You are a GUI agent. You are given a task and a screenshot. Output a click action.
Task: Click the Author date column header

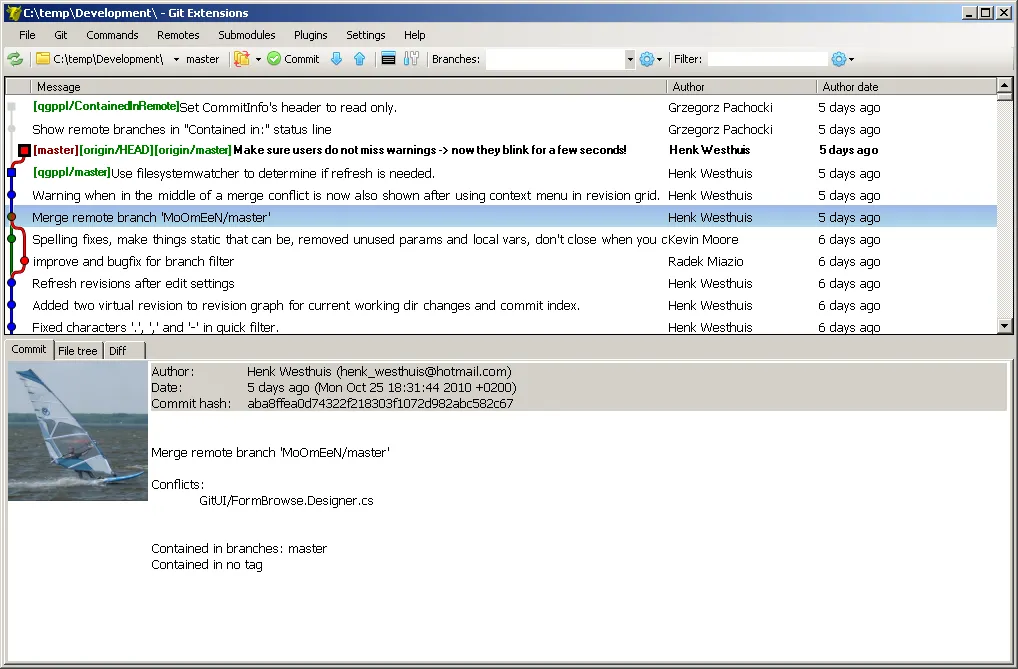(906, 86)
